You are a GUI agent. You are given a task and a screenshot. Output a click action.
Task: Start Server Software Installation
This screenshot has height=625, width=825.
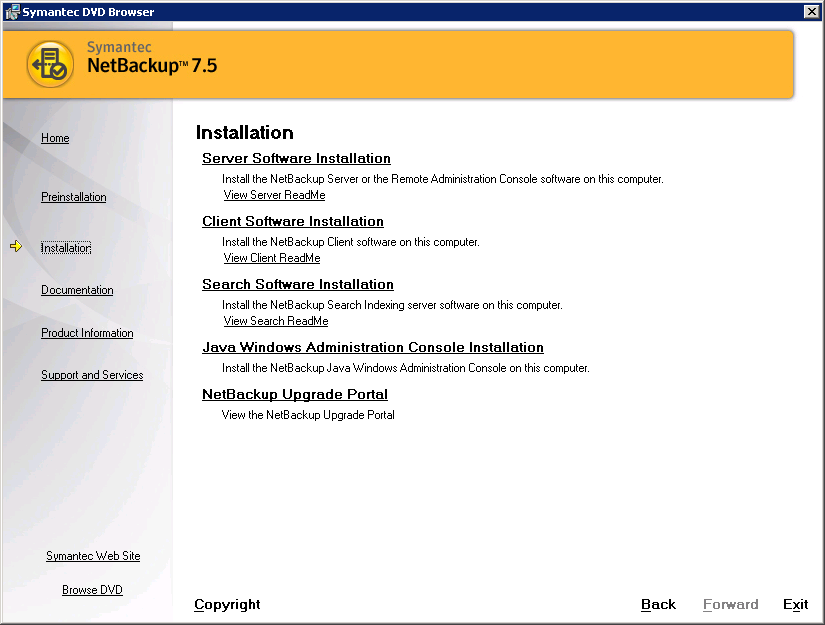[296, 158]
